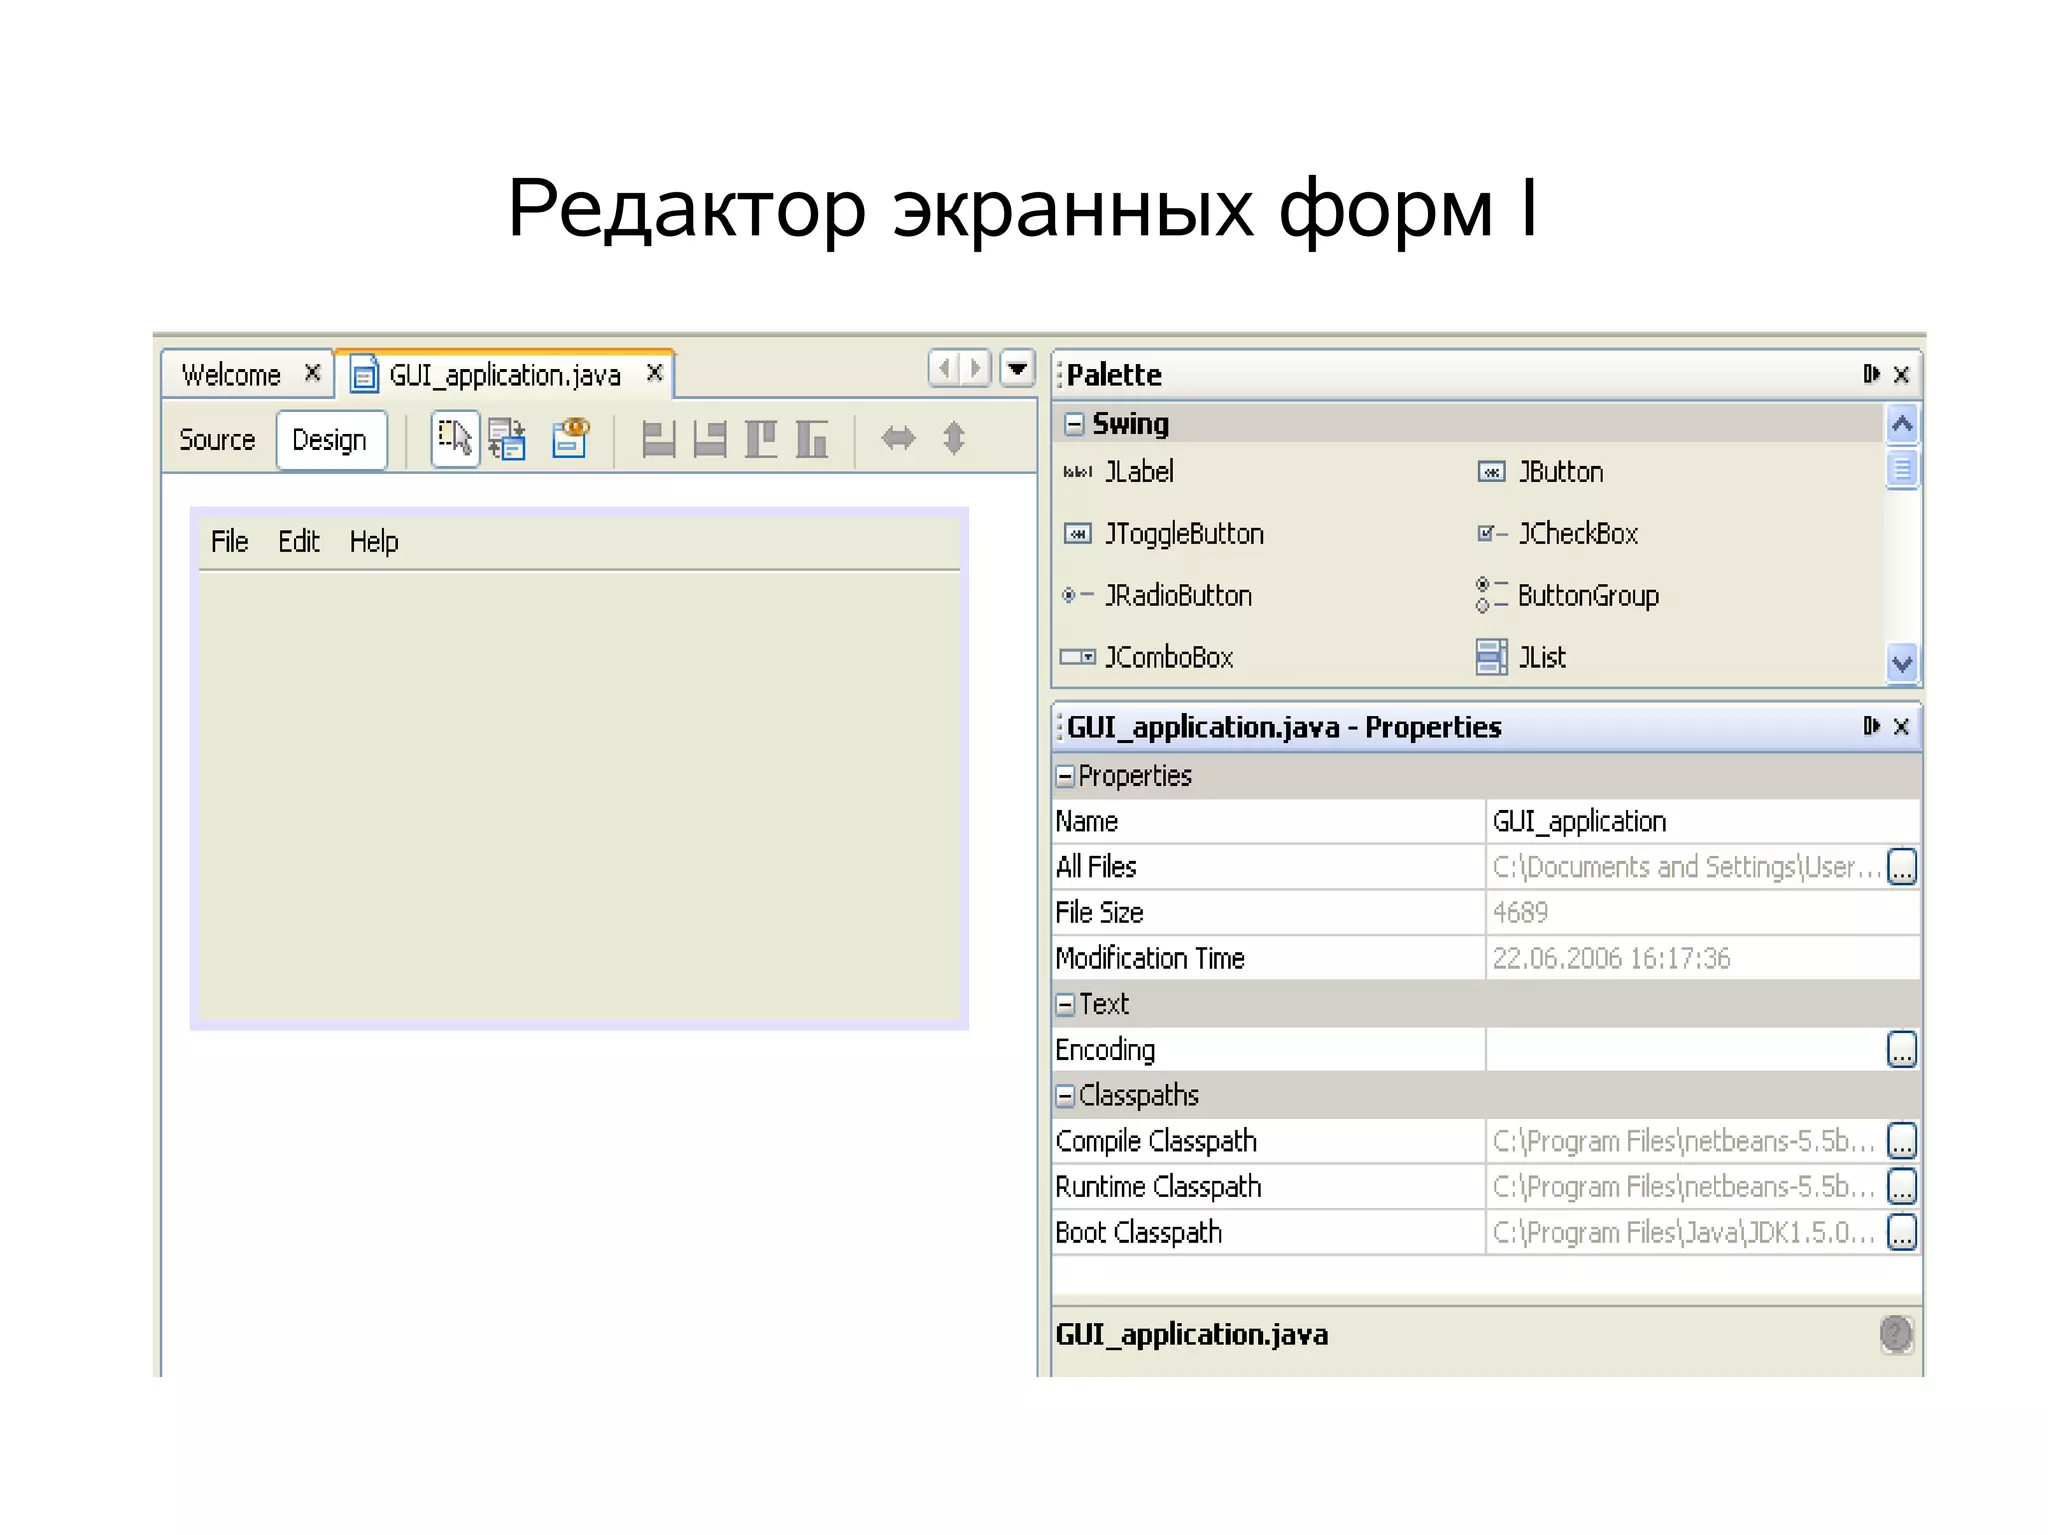Open Compile Classpath ellipsis button
The height and width of the screenshot is (1535, 2048).
1902,1140
